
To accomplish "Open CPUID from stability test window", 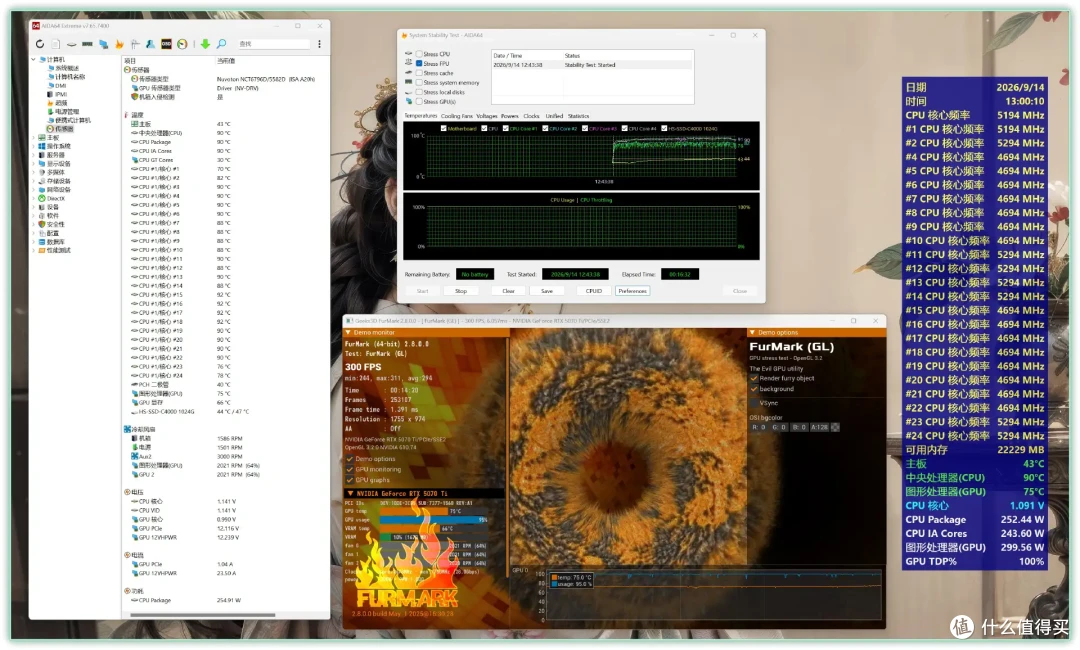I will click(594, 291).
